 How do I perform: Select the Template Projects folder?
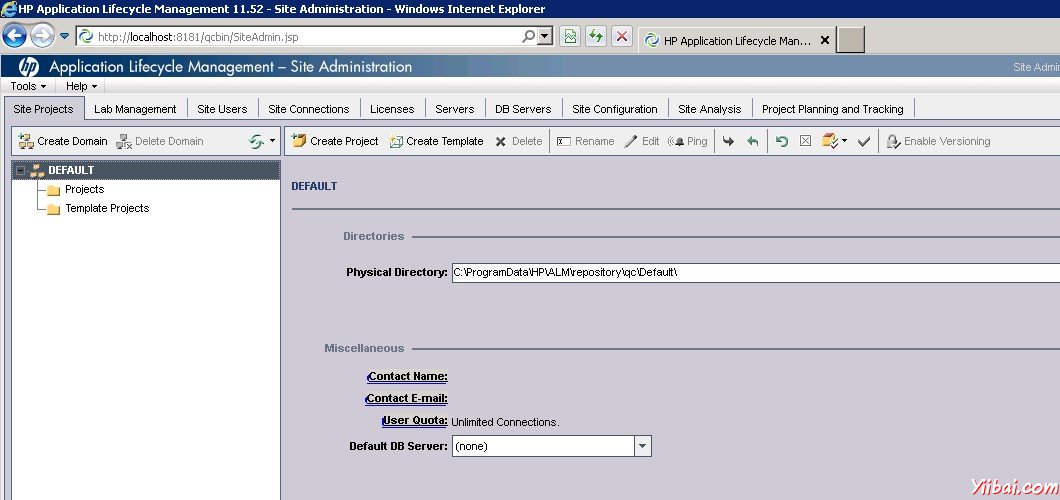coord(107,208)
